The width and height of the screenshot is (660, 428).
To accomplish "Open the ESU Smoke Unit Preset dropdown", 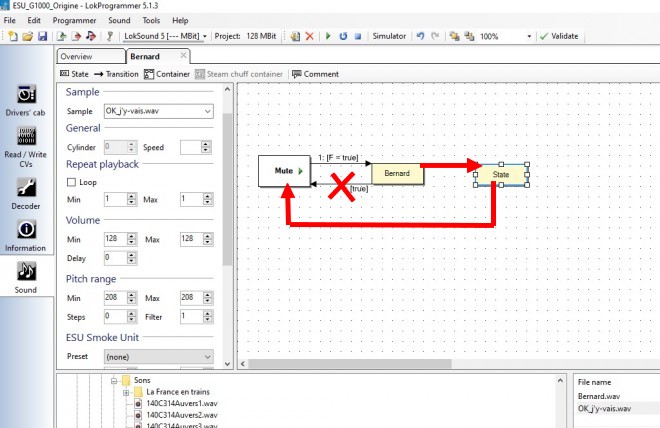I will [159, 357].
